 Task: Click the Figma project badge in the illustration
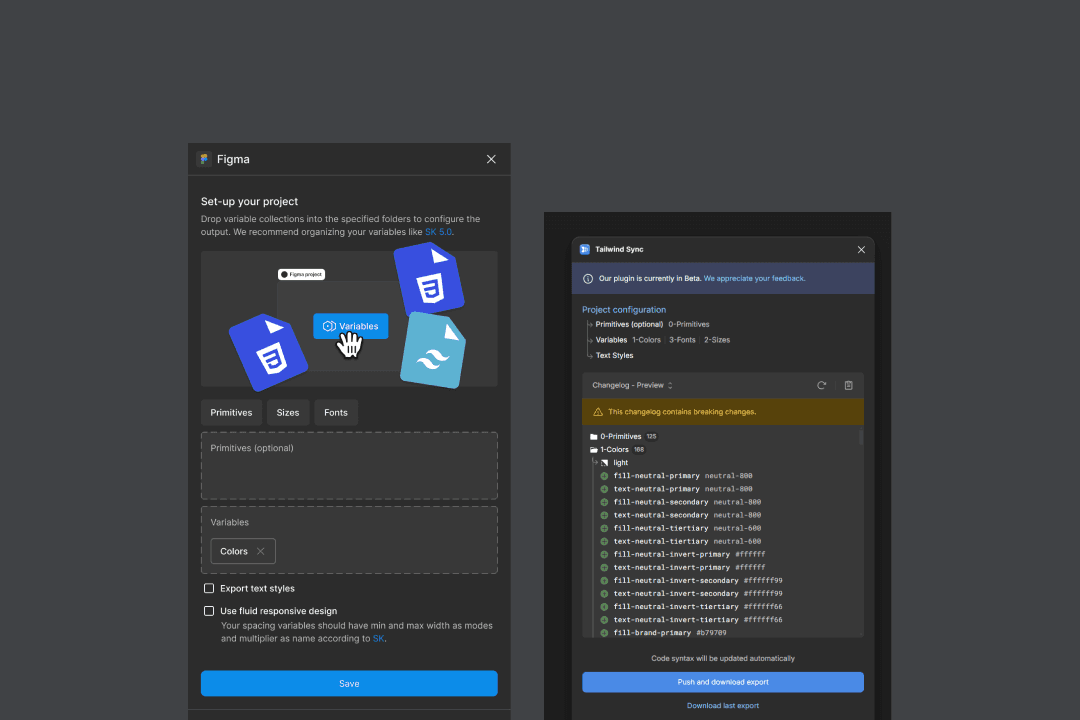[301, 274]
